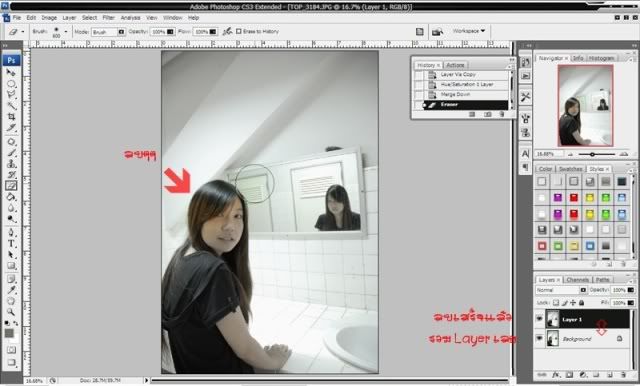The image size is (640, 386).
Task: Open the Tool Presets dock icon
Action: pyautogui.click(x=525, y=97)
